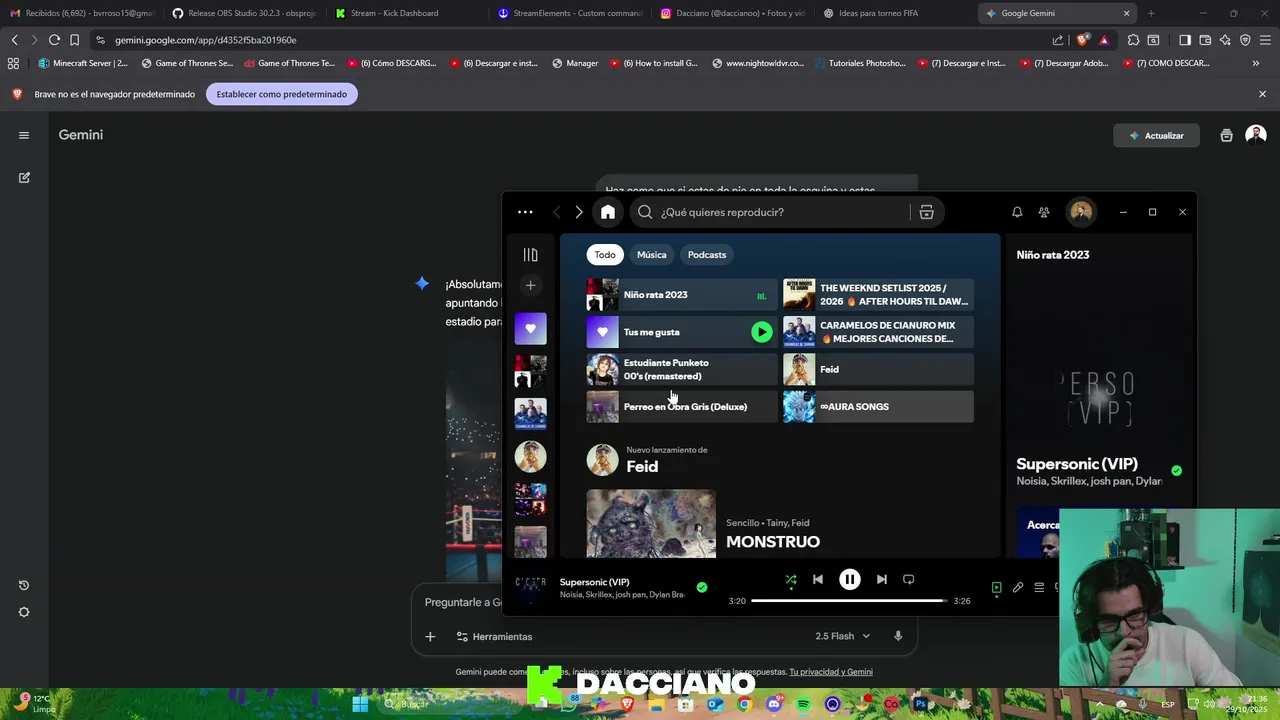
Task: Open Tu privacidad y Gemini link
Action: (x=831, y=672)
